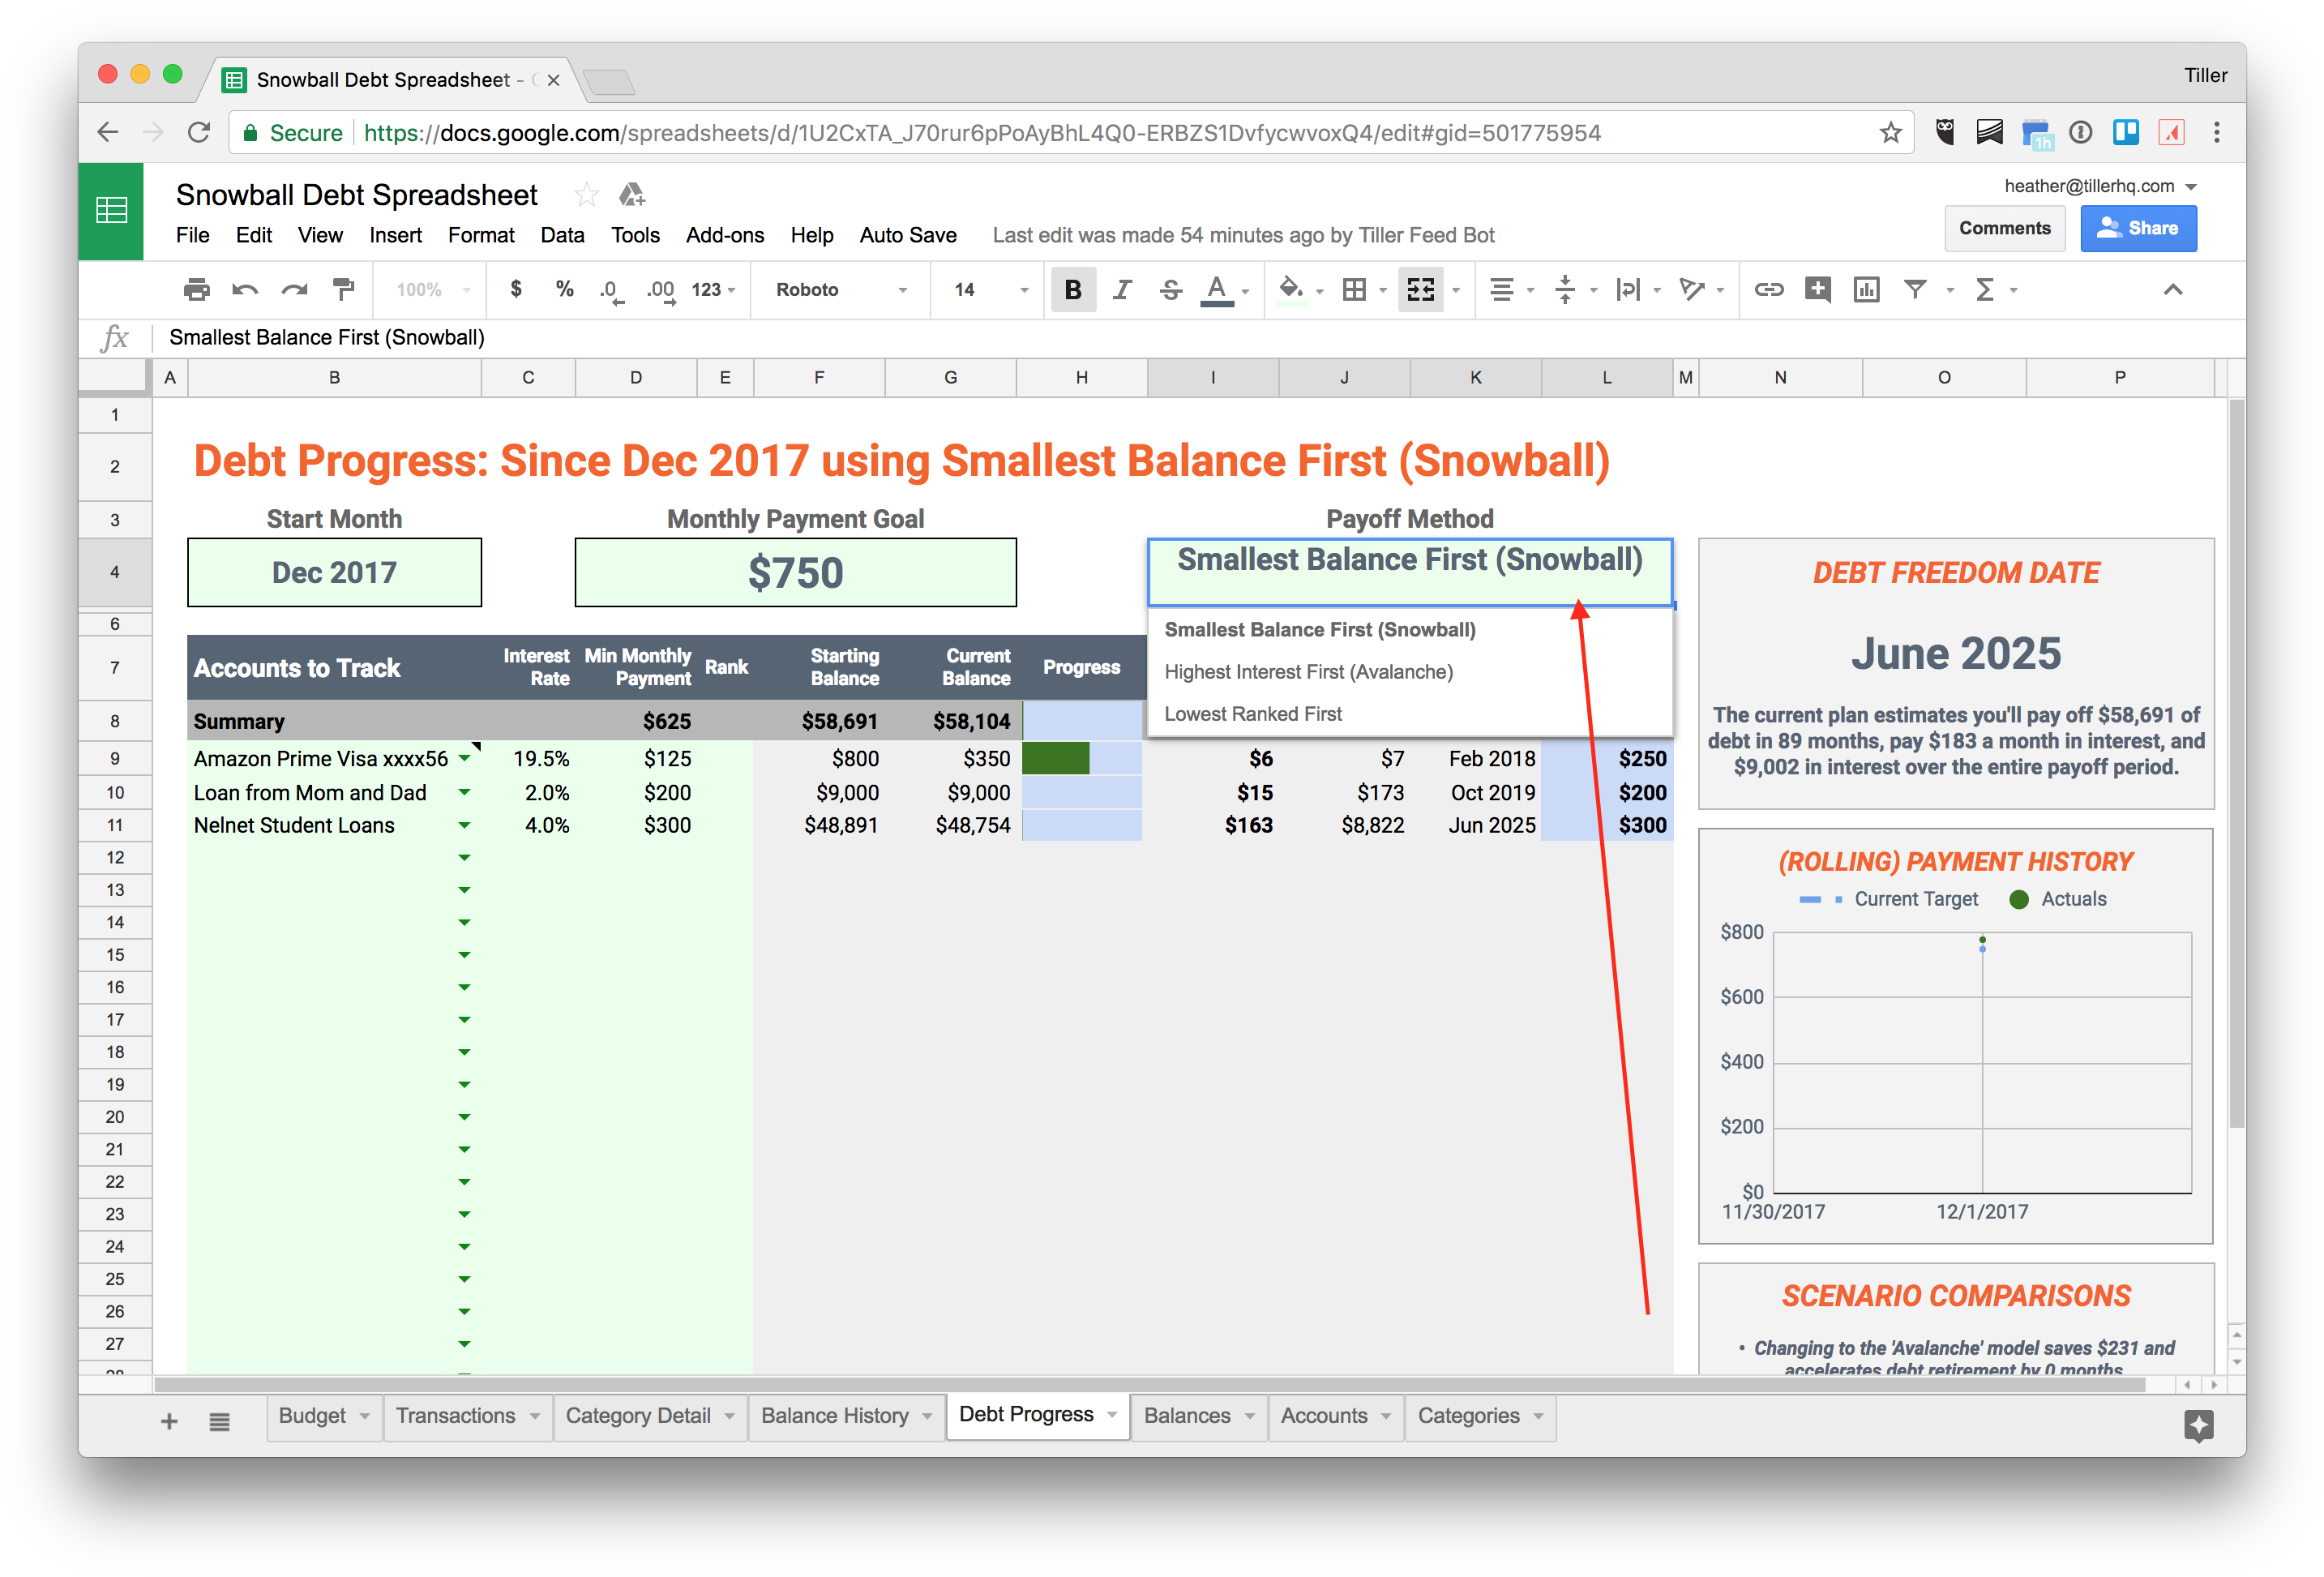This screenshot has width=2324, height=1577.
Task: Switch to the Budget sheet tab
Action: point(324,1416)
